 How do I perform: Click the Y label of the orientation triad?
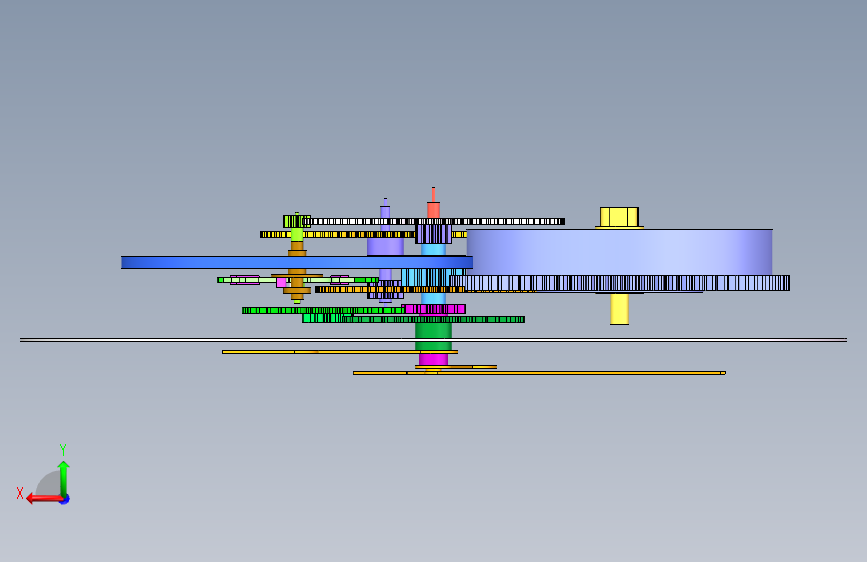[x=63, y=449]
